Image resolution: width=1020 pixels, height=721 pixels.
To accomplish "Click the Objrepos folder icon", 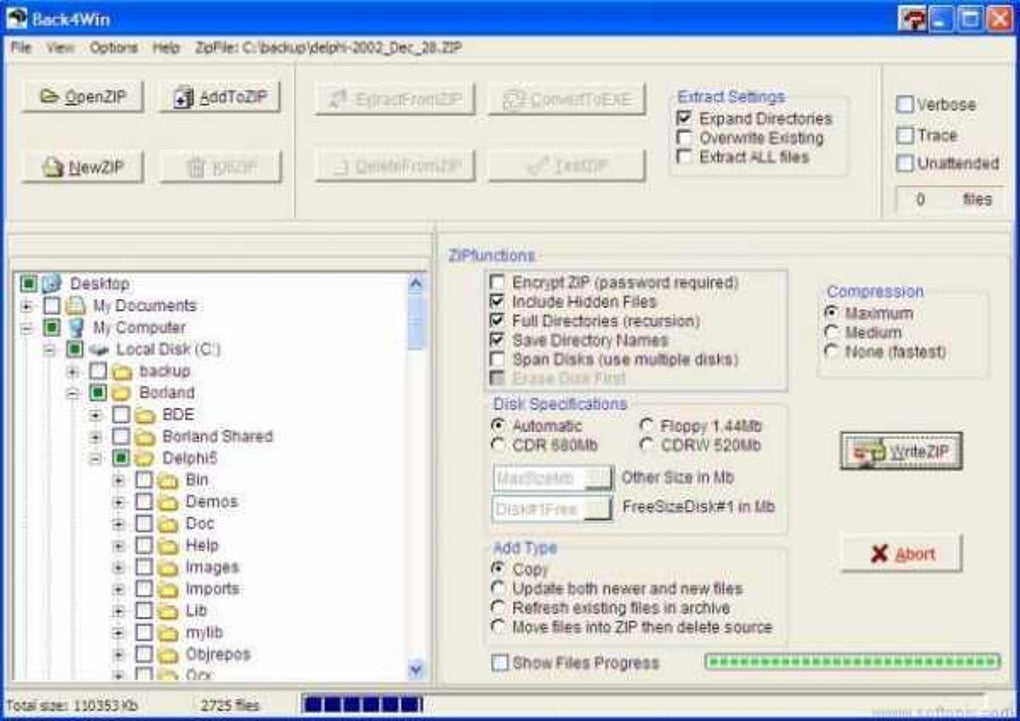I will 168,655.
